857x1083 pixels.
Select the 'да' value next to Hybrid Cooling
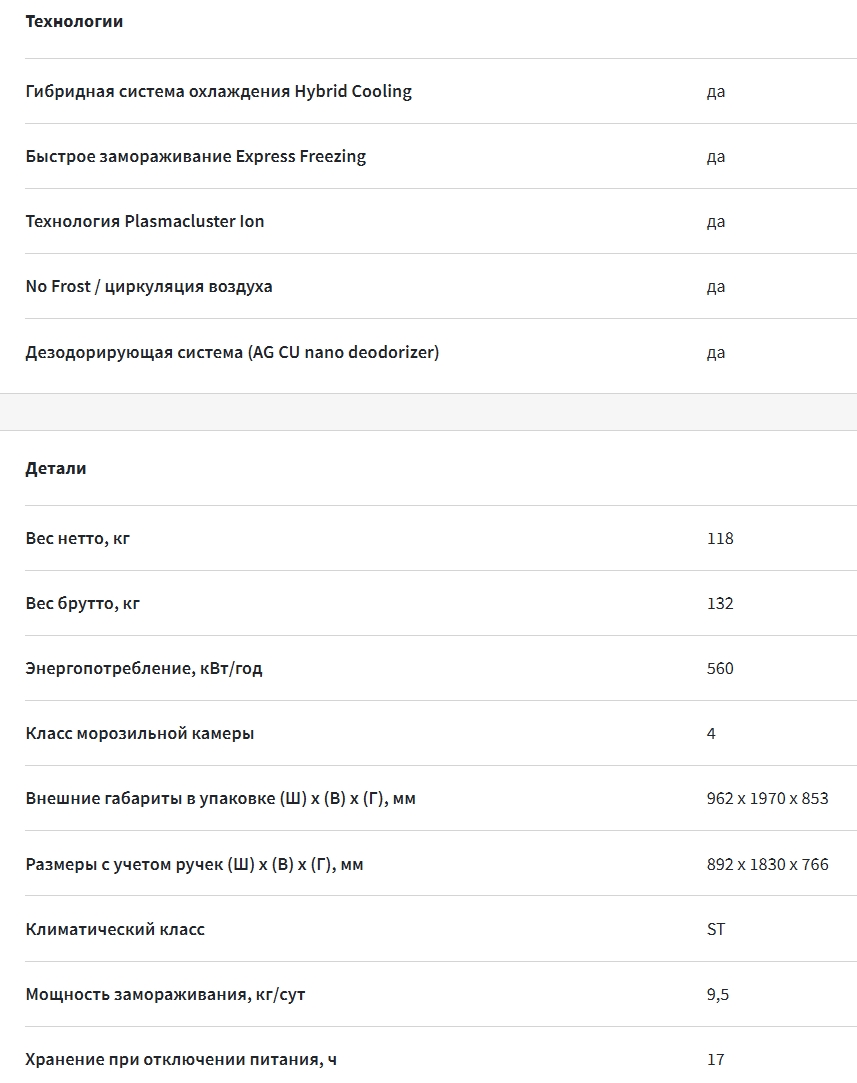pos(715,92)
